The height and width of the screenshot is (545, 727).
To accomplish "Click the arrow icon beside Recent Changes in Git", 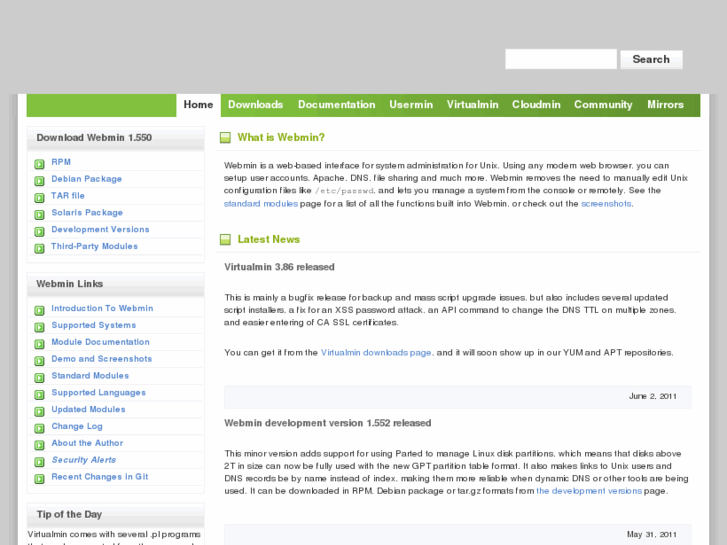I will point(39,479).
